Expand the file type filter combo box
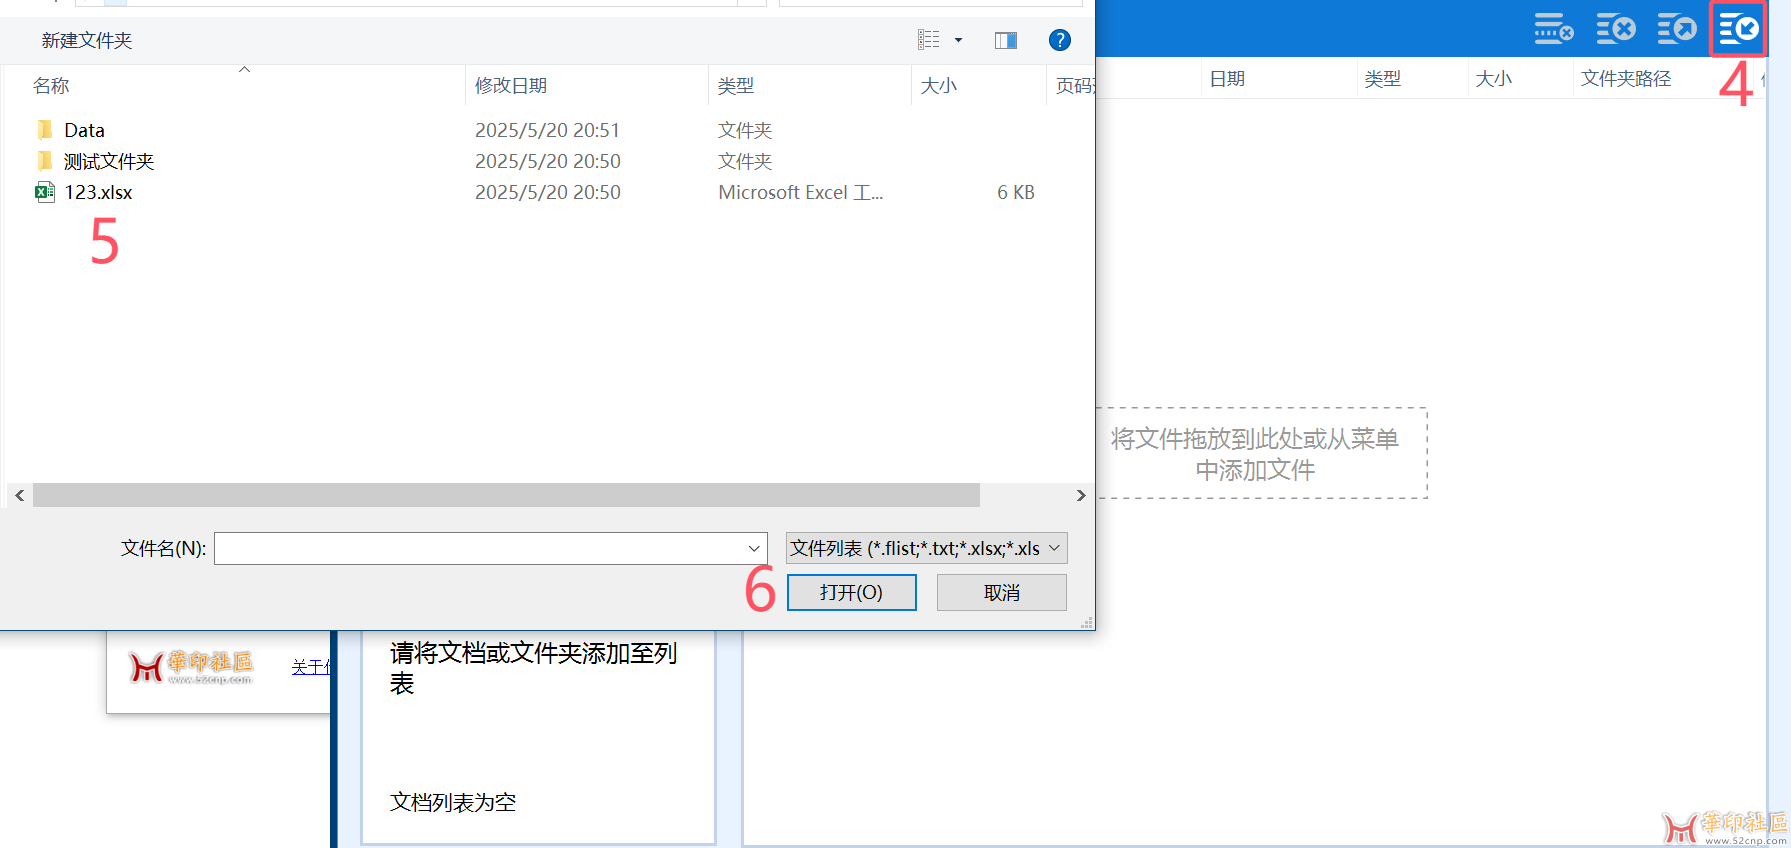Screen dimensions: 1791x848 click(926, 548)
